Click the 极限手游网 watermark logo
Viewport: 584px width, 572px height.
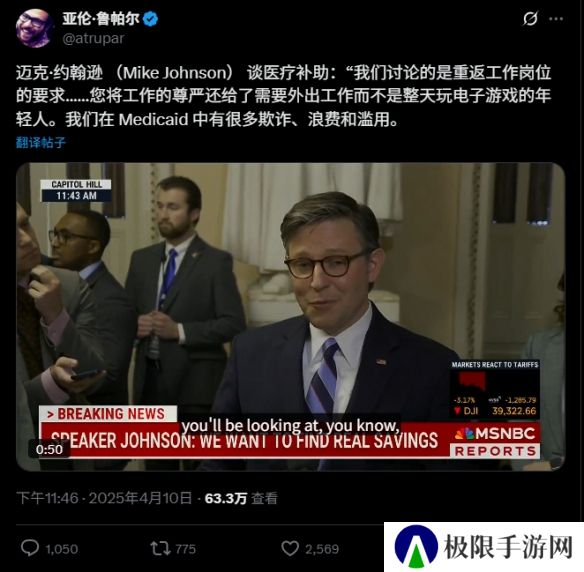(x=484, y=547)
